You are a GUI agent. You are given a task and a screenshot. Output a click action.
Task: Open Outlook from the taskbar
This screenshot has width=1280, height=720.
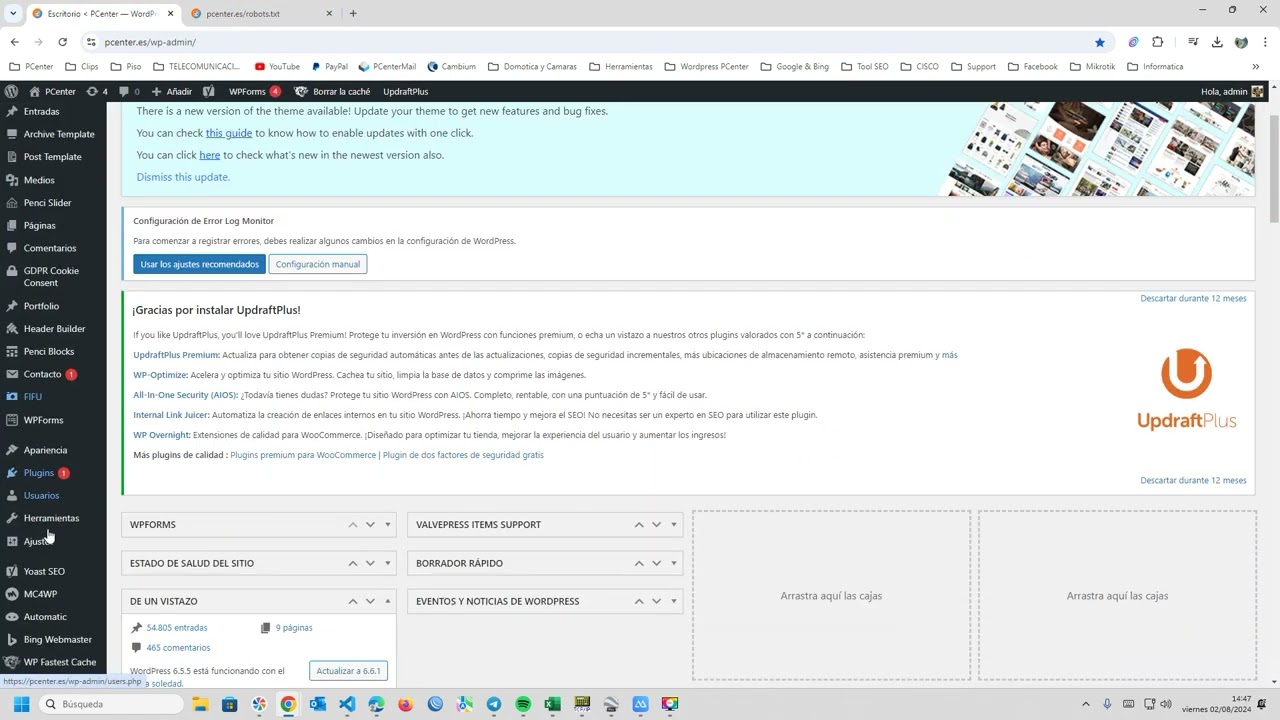pos(318,704)
